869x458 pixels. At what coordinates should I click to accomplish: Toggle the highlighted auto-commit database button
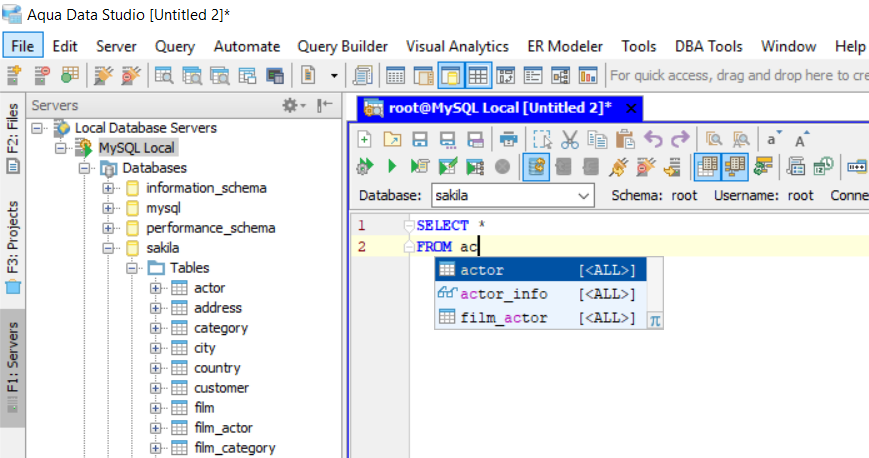(x=536, y=166)
